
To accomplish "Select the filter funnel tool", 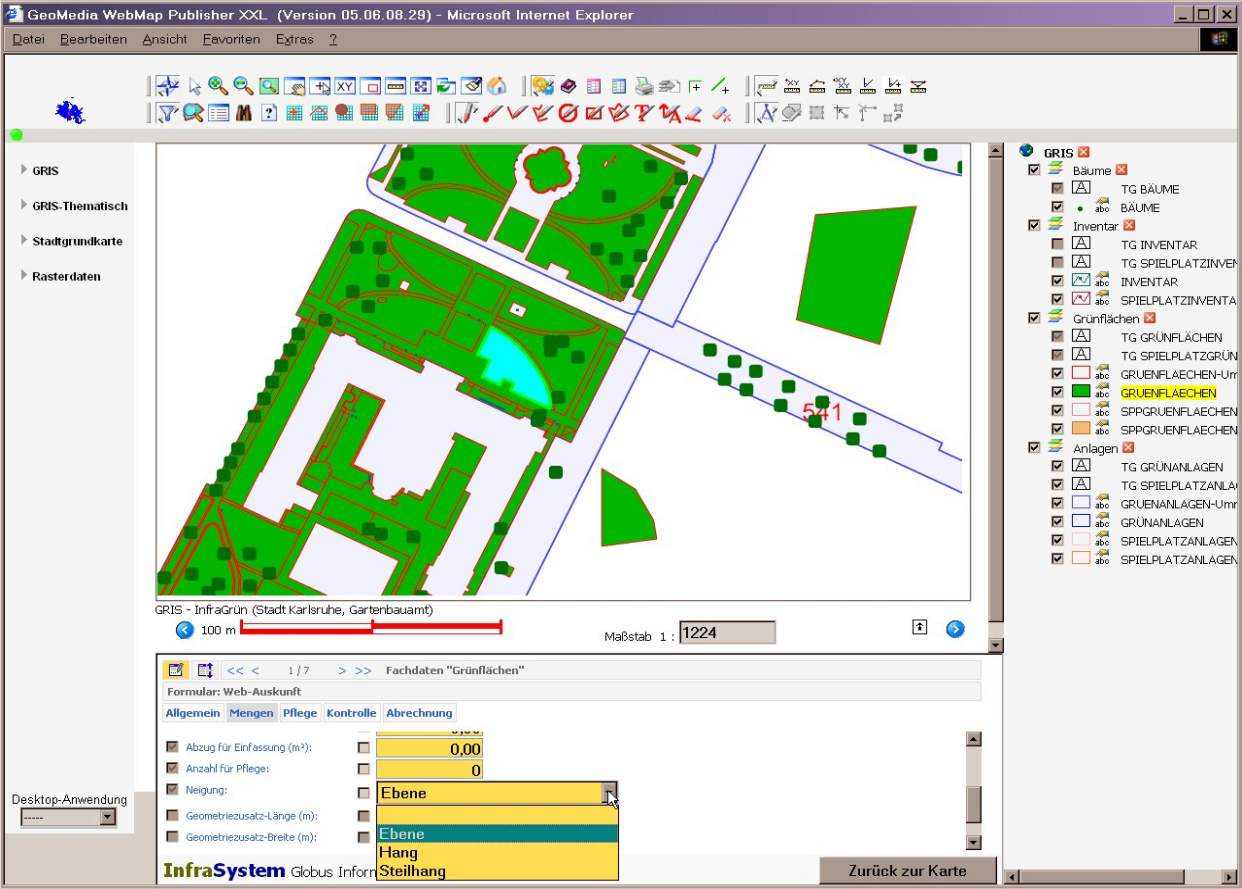I will [x=167, y=113].
